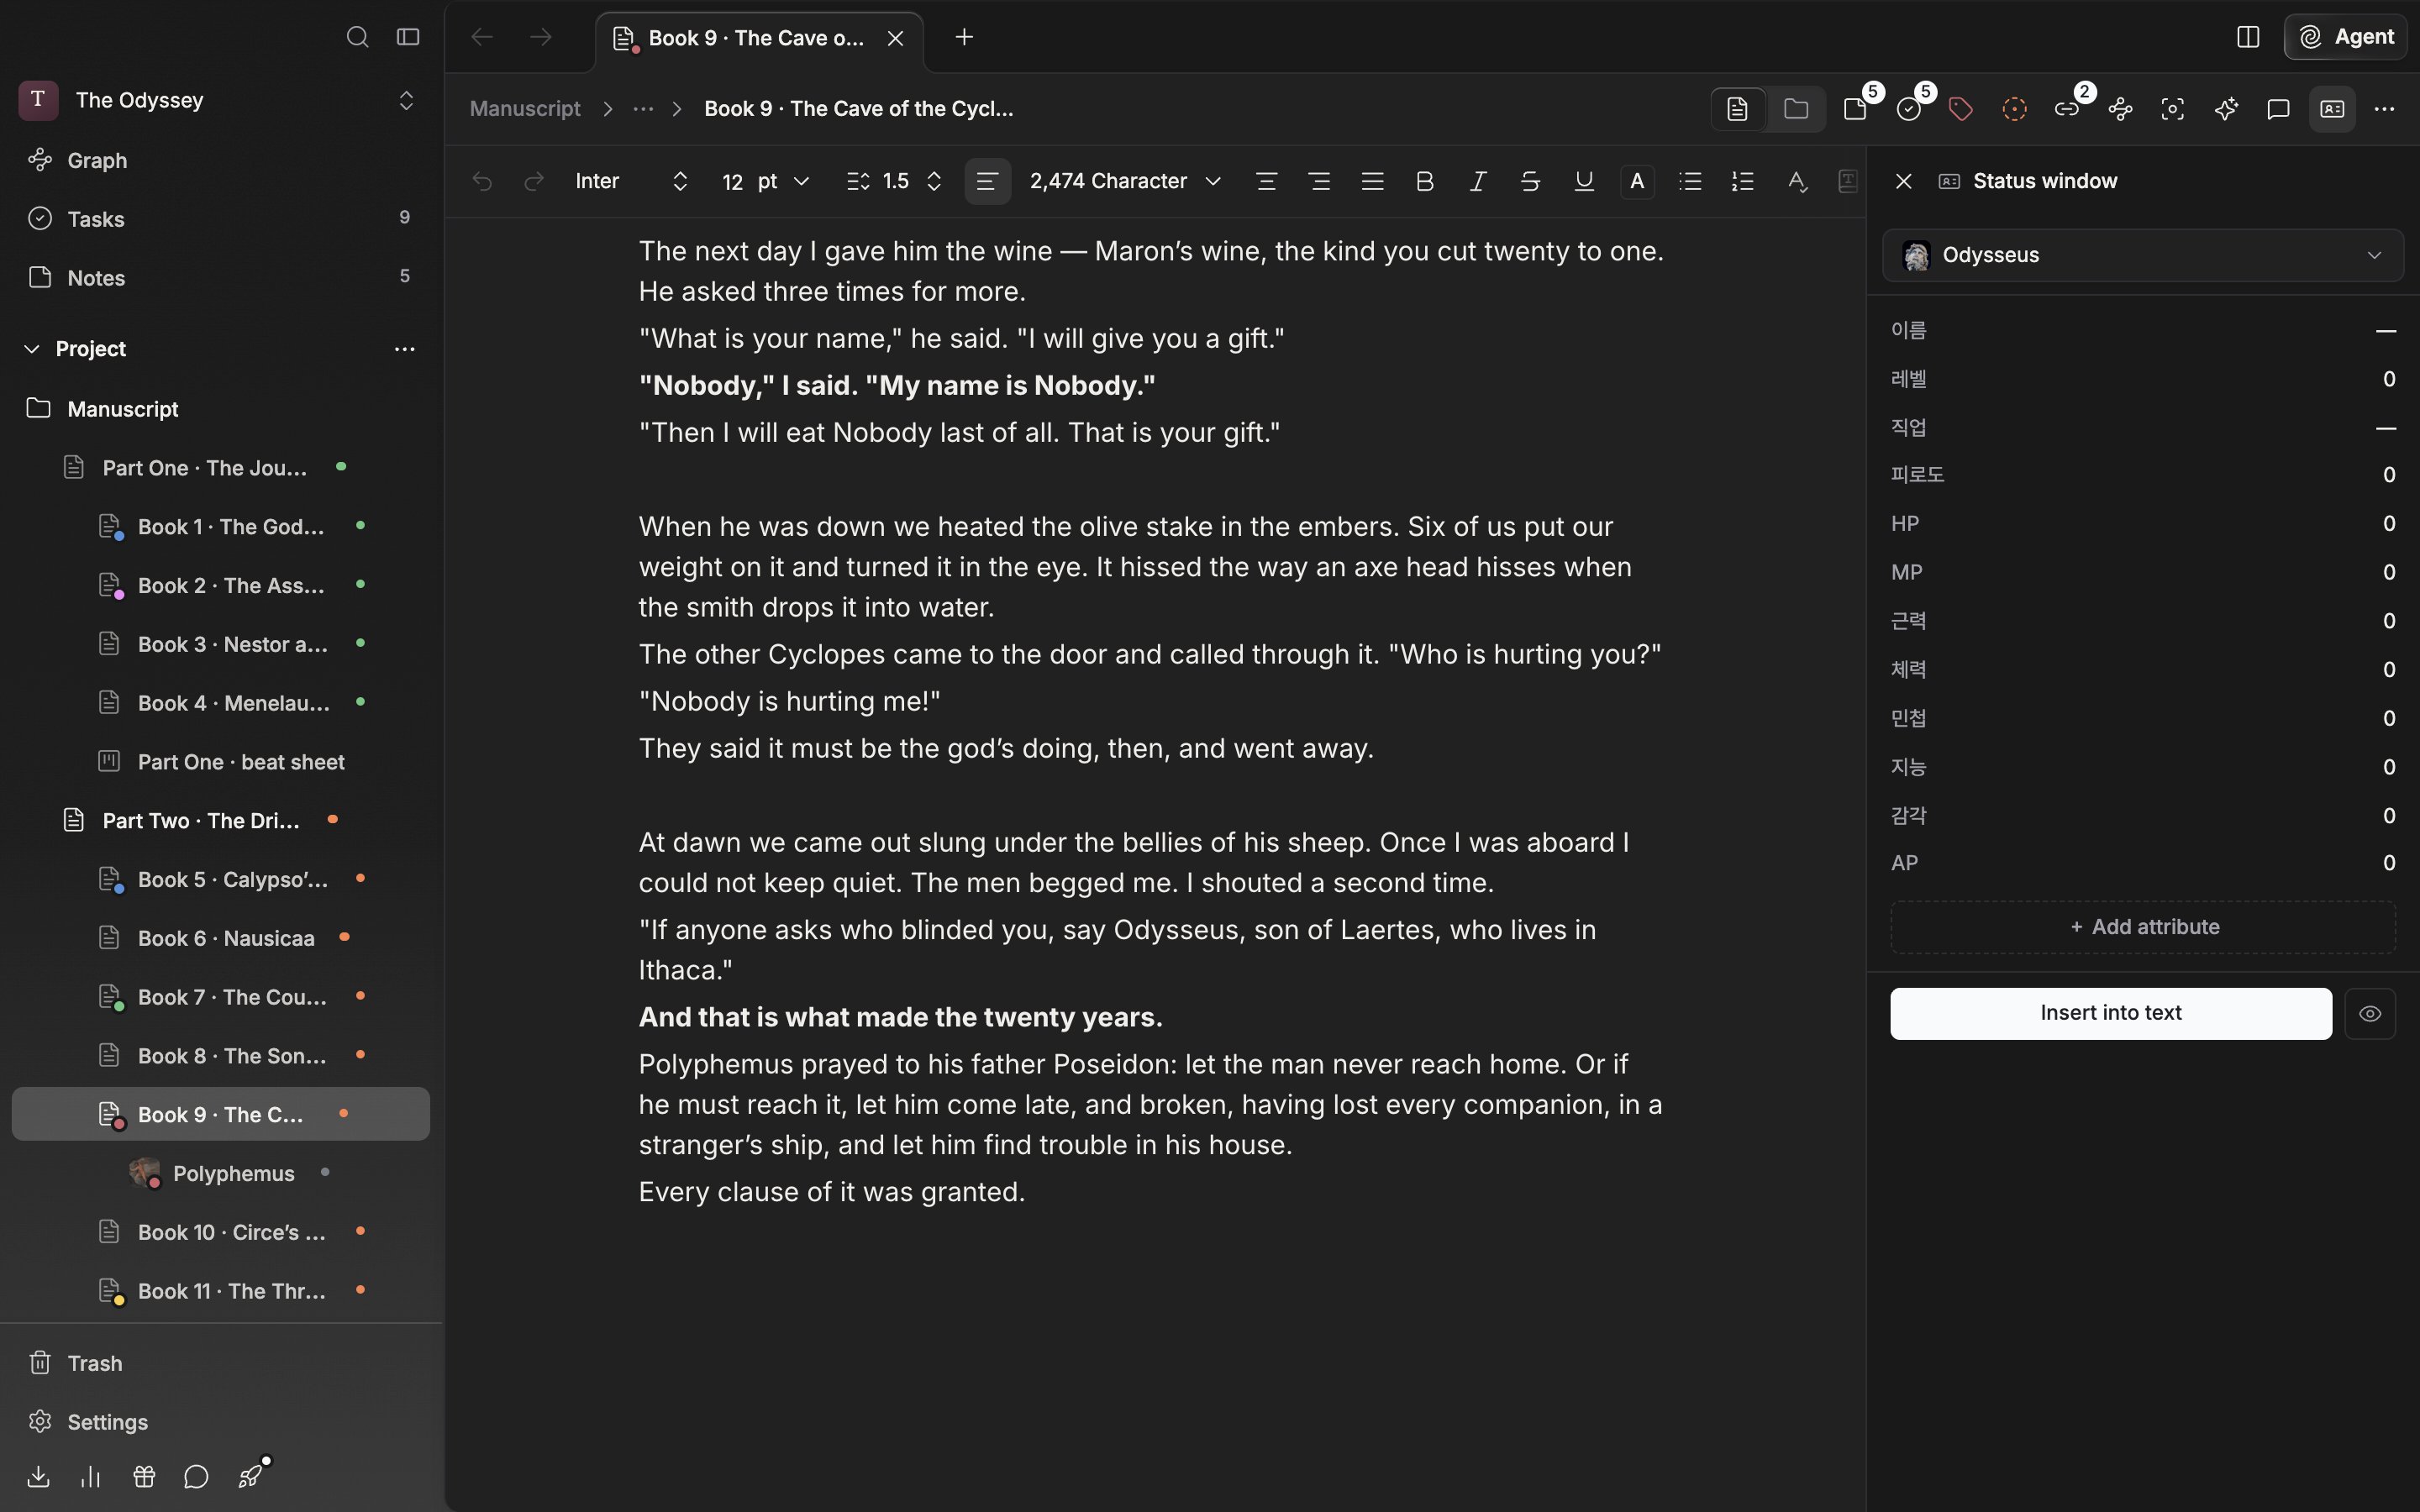This screenshot has width=2420, height=1512.
Task: Click Manuscript in the breadcrumb
Action: coord(525,109)
